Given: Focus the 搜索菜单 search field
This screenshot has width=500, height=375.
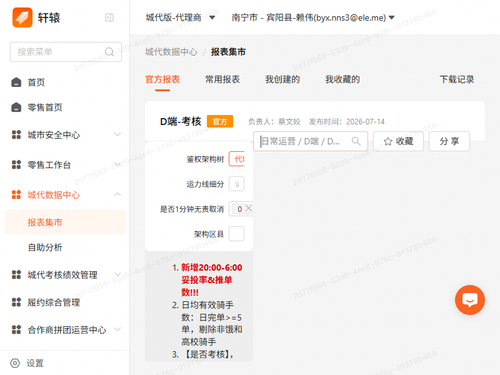Looking at the screenshot, I should pos(66,52).
